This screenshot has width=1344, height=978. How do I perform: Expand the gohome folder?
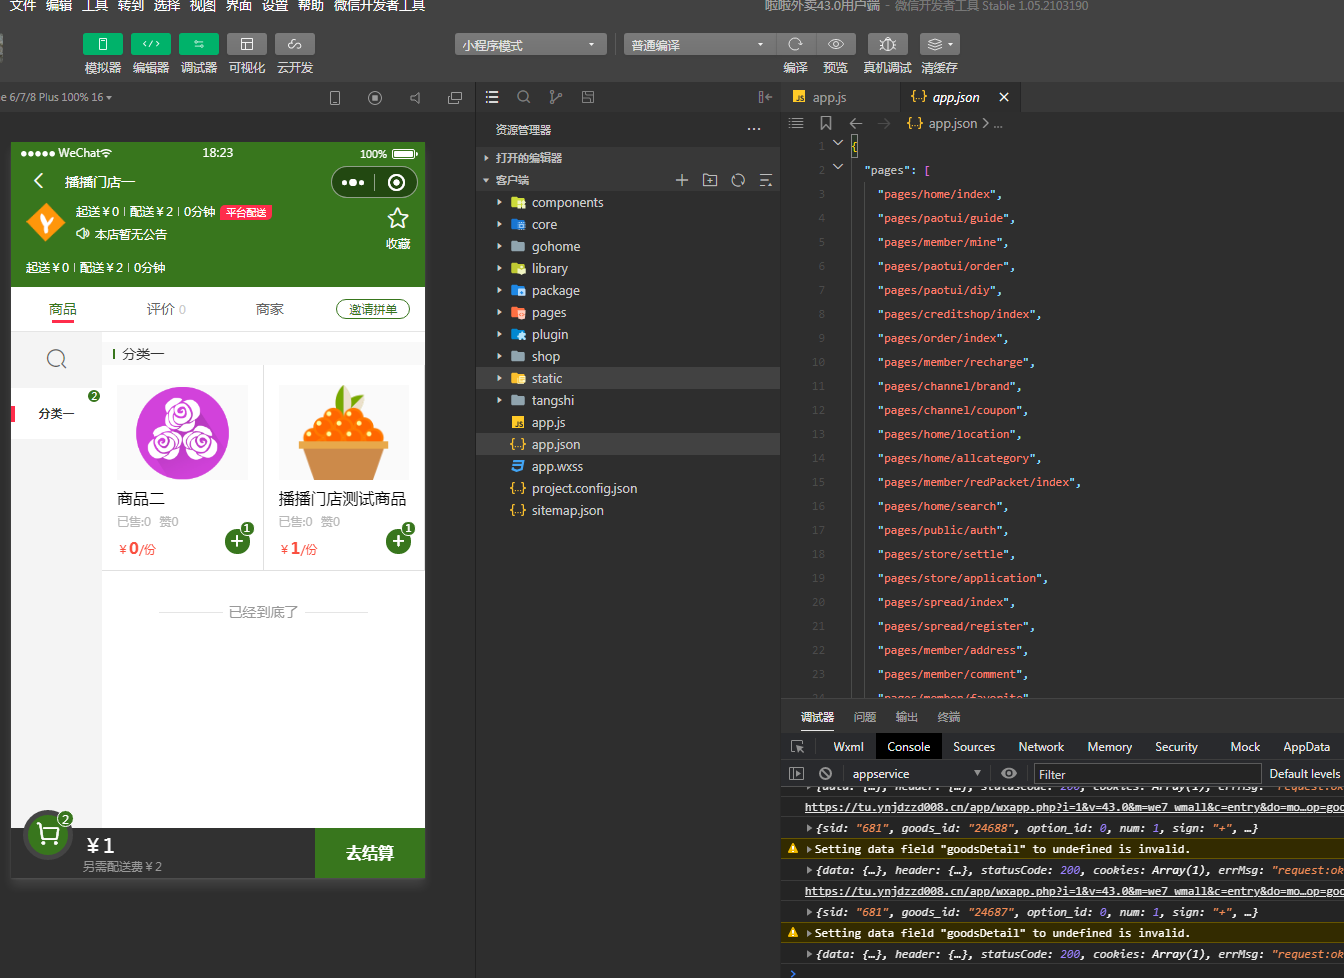628,246
